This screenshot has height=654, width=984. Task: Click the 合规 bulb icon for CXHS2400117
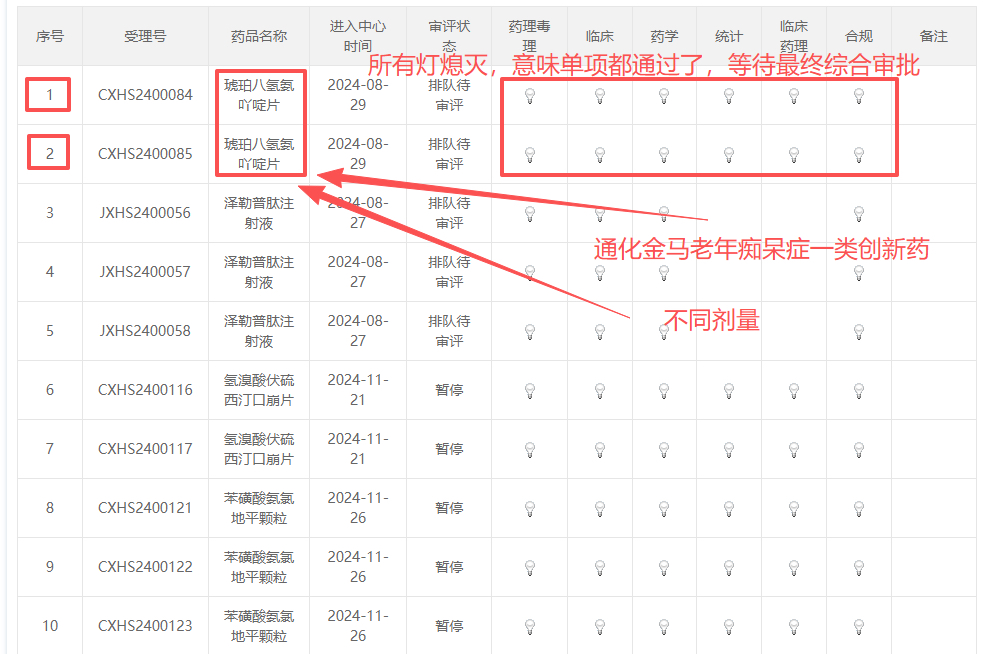pyautogui.click(x=859, y=450)
